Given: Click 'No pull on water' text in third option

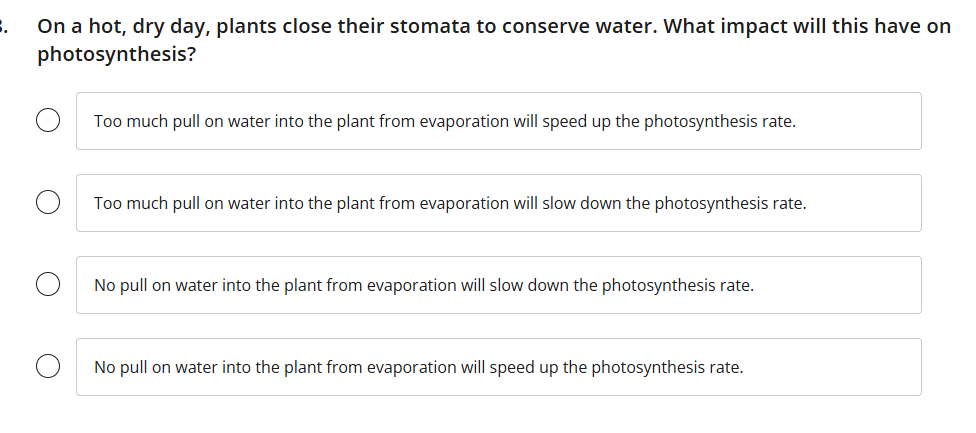Looking at the screenshot, I should click(x=155, y=286).
